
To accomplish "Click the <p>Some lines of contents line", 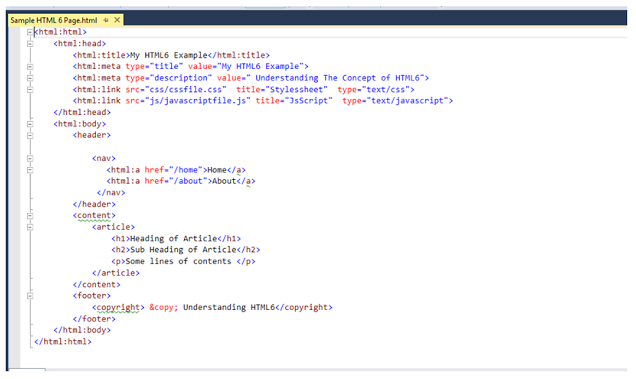I will coord(183,261).
